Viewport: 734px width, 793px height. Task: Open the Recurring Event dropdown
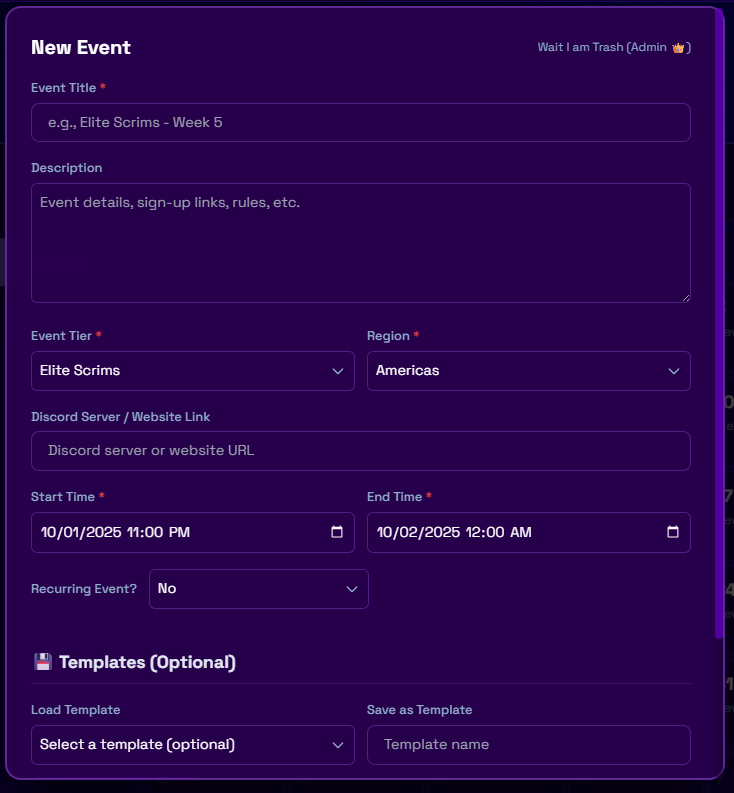tap(259, 589)
